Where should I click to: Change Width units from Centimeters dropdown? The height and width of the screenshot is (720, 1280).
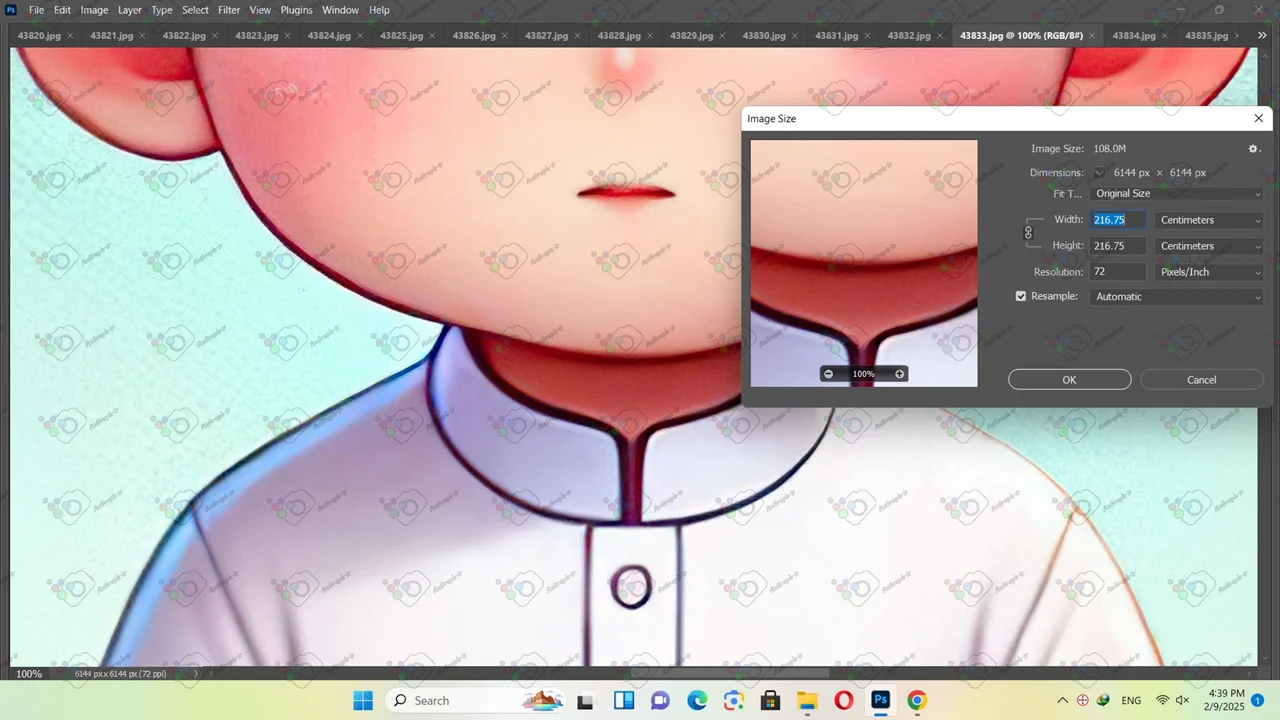click(x=1209, y=220)
